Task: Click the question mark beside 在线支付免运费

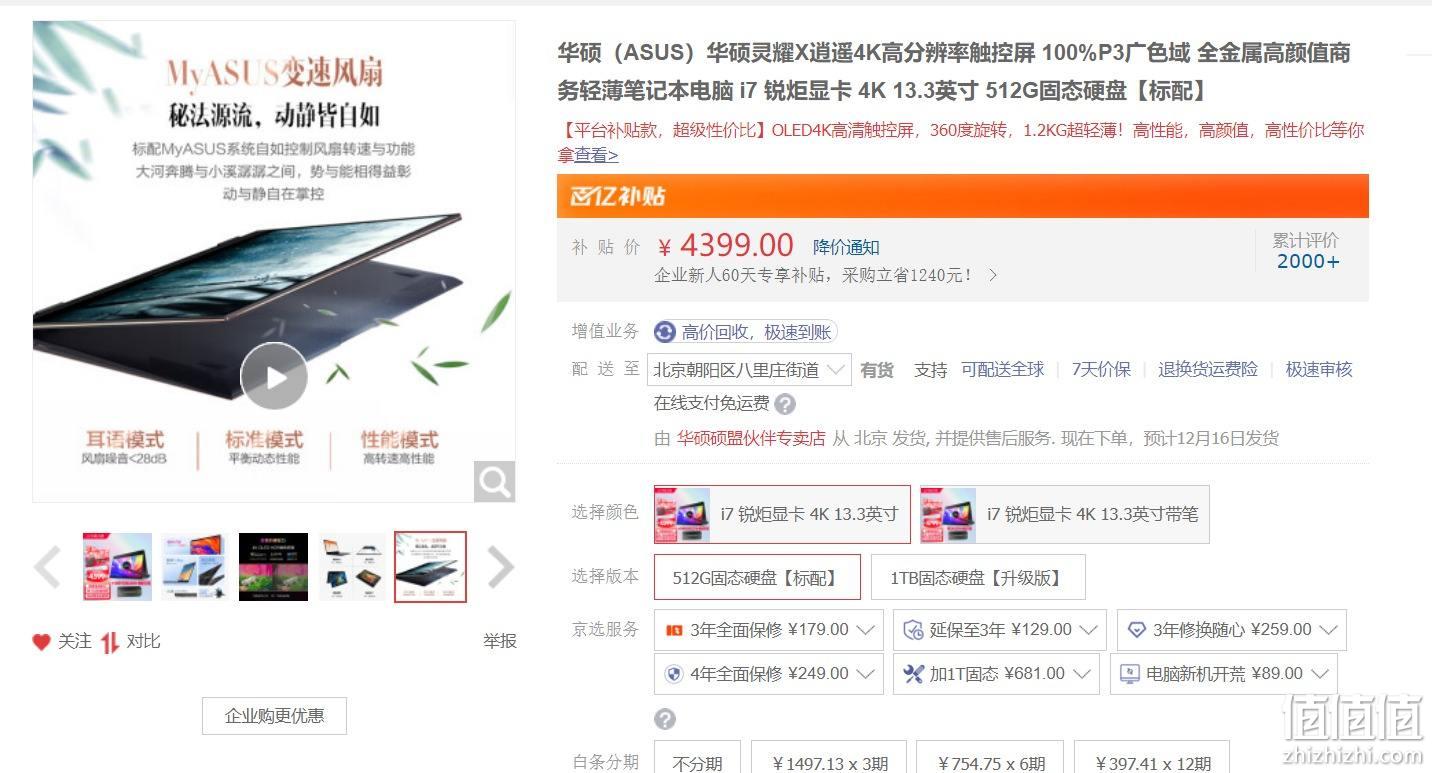Action: coord(785,404)
